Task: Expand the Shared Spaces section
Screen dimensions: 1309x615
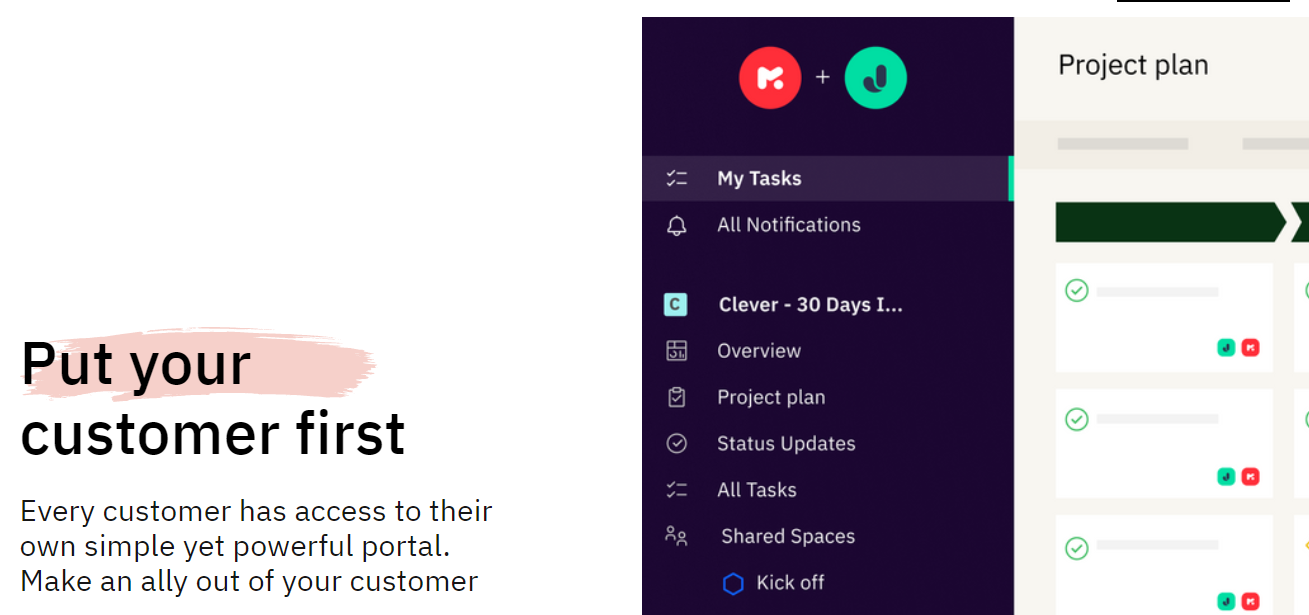Action: [x=787, y=535]
